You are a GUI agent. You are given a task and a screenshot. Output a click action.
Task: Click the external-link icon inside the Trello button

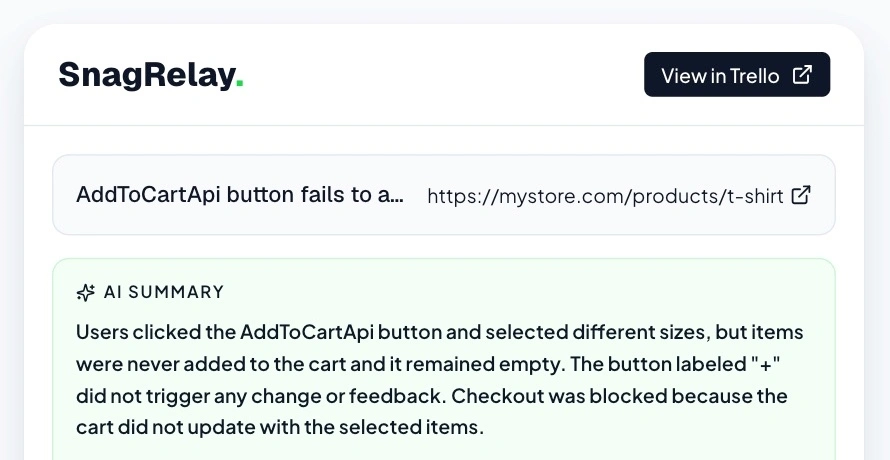coord(802,74)
